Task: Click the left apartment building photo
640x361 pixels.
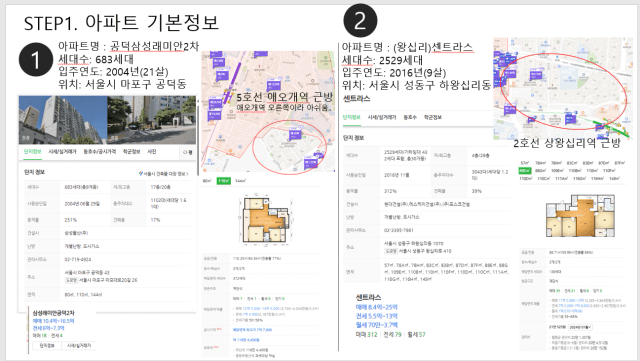Action: (x=63, y=119)
